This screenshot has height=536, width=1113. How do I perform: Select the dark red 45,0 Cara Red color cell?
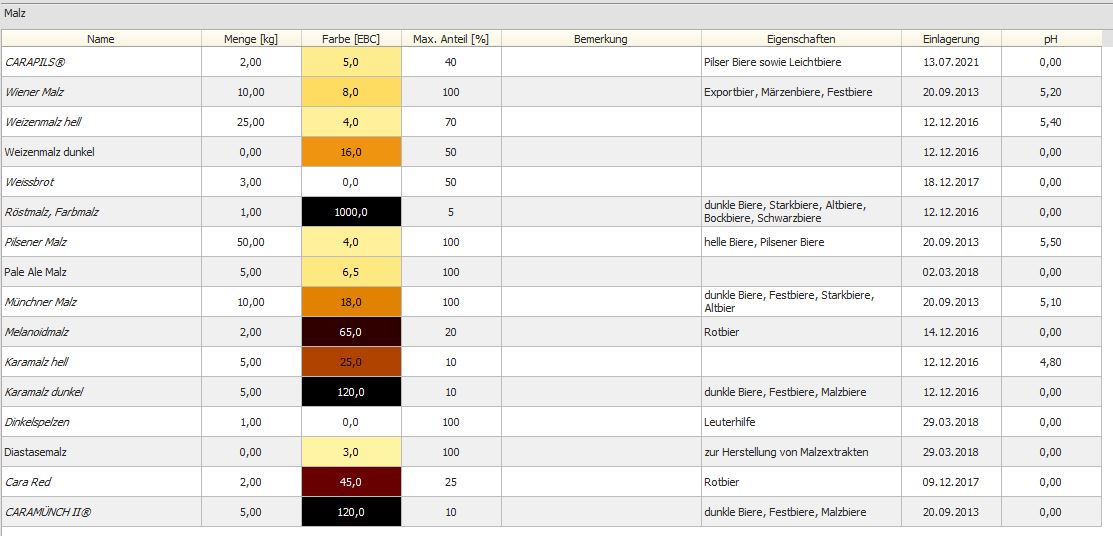[x=351, y=482]
